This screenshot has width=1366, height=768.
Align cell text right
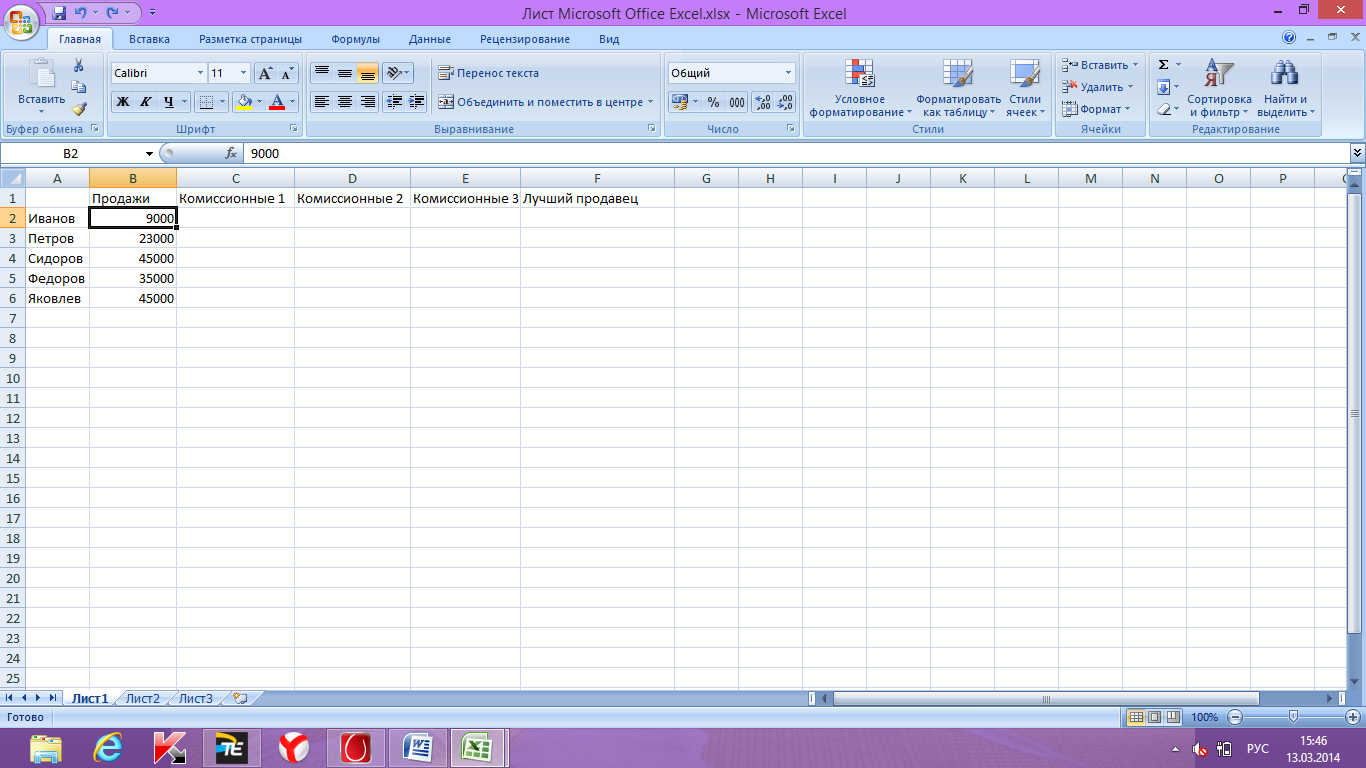[x=367, y=101]
